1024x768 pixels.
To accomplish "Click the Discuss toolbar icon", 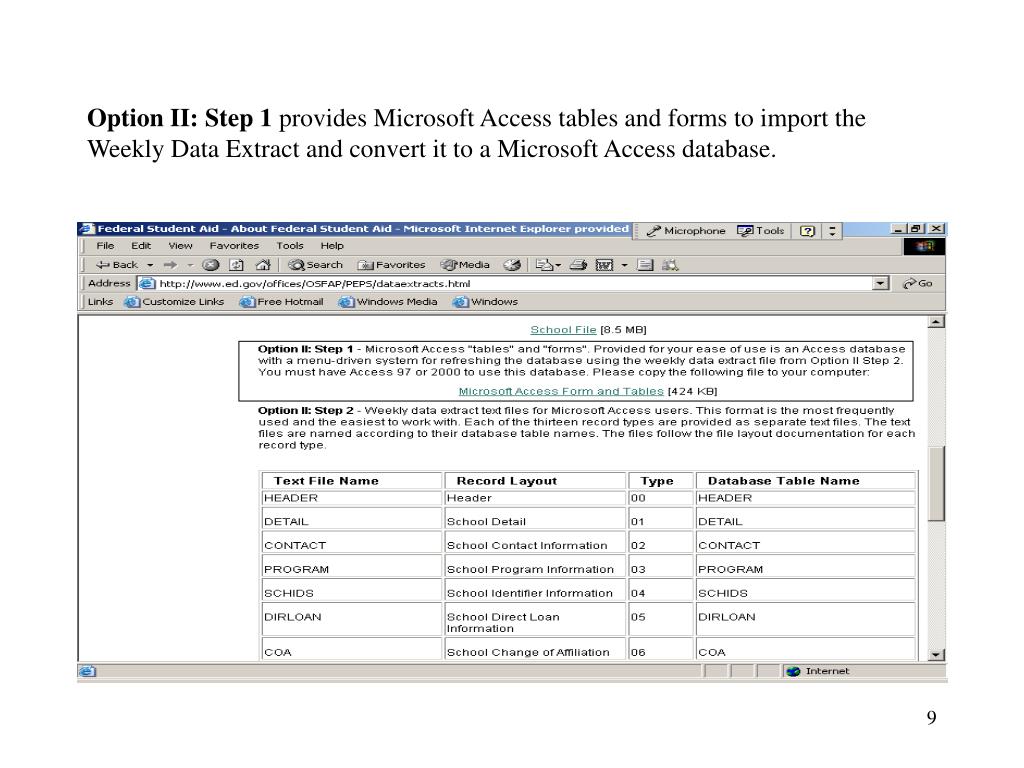I will (x=645, y=265).
